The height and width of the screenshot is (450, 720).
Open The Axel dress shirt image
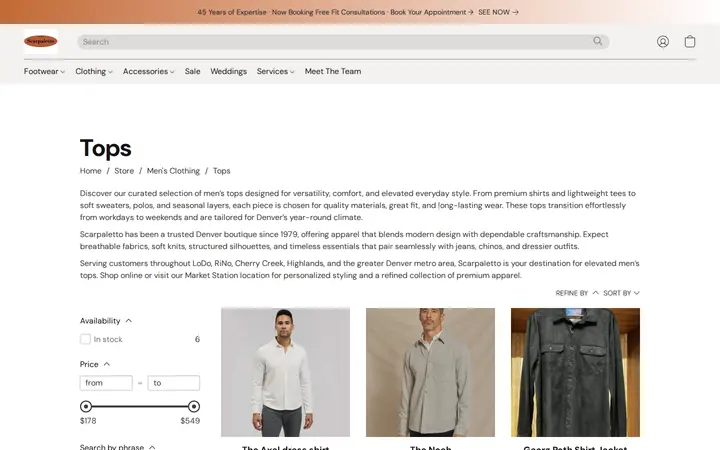click(285, 372)
